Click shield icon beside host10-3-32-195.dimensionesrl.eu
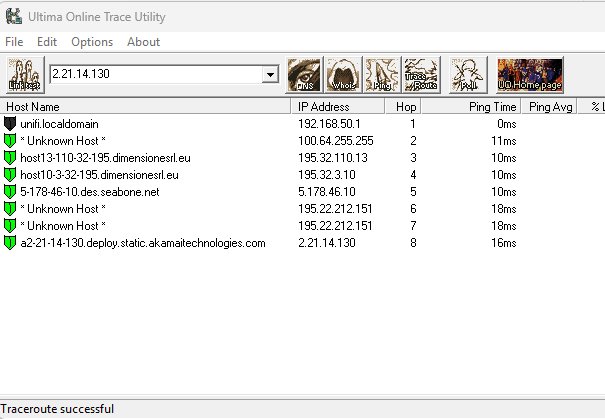Viewport: 605px width, 419px height. click(x=10, y=174)
